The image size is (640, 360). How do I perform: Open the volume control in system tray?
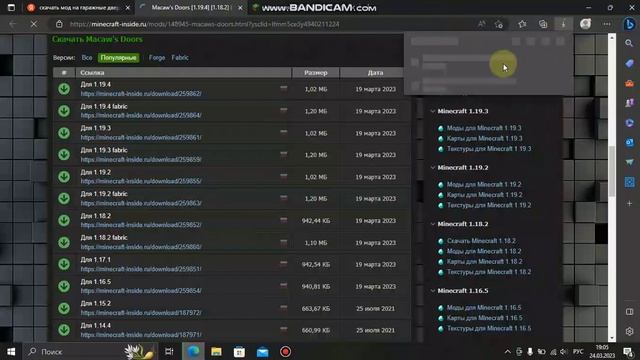coord(564,351)
